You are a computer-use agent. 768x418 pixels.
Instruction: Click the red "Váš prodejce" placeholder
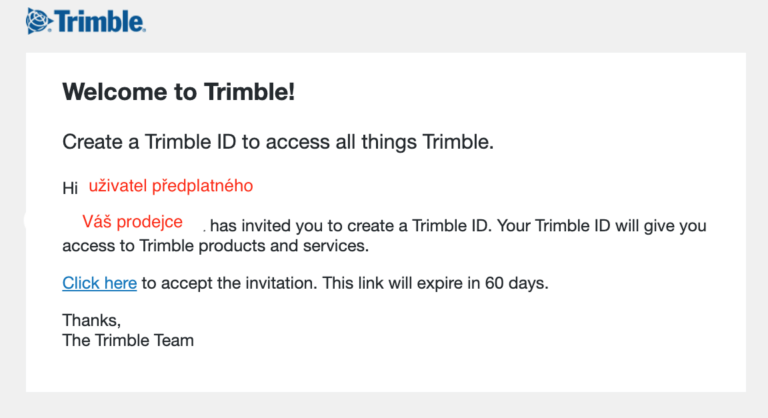(x=132, y=222)
